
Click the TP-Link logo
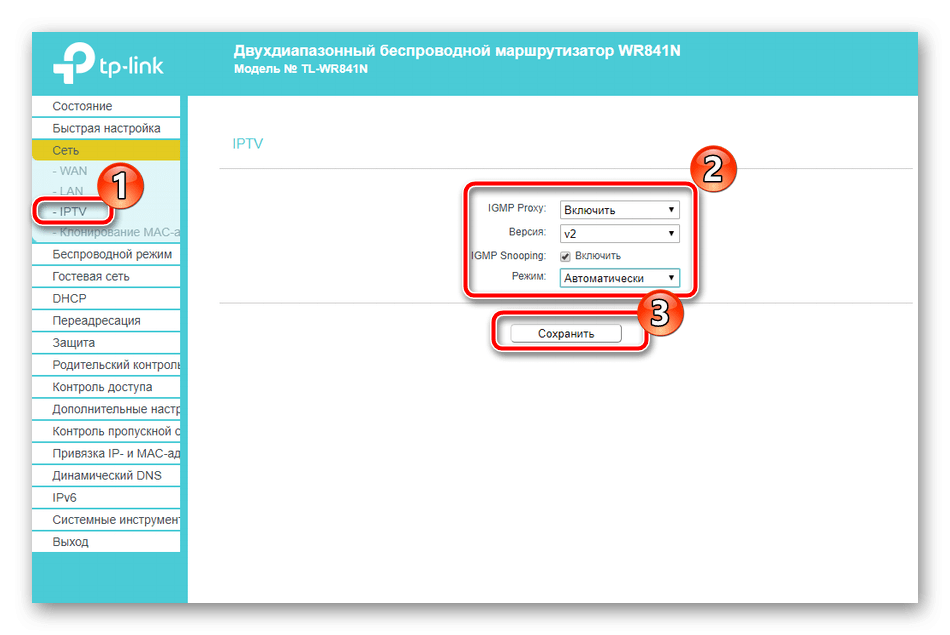[x=107, y=64]
